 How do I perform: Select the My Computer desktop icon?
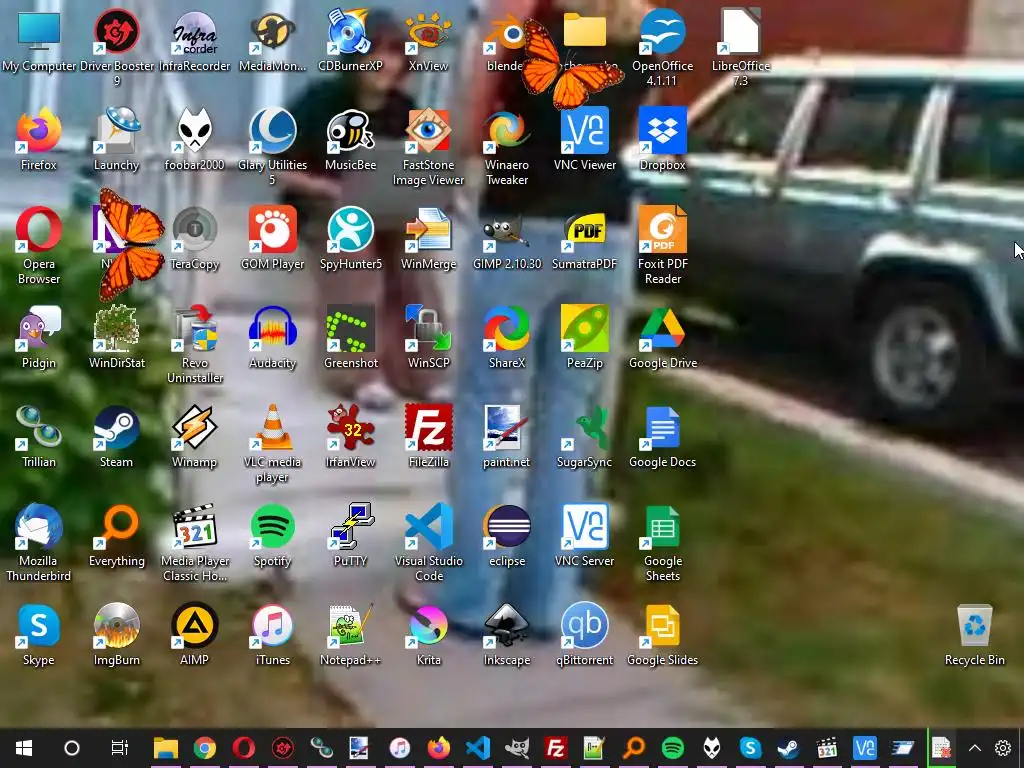pos(39,40)
